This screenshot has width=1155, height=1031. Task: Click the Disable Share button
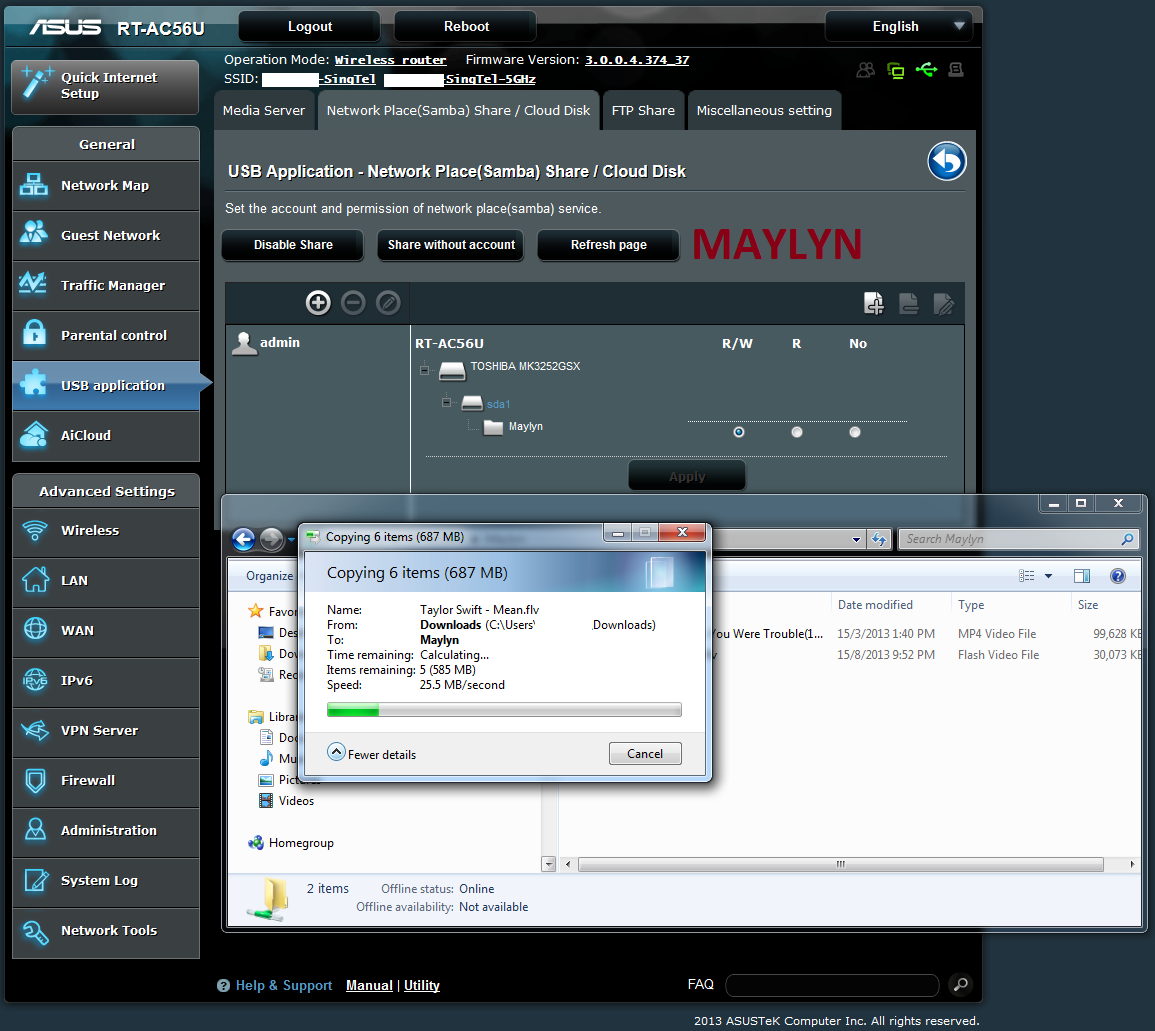tap(293, 245)
